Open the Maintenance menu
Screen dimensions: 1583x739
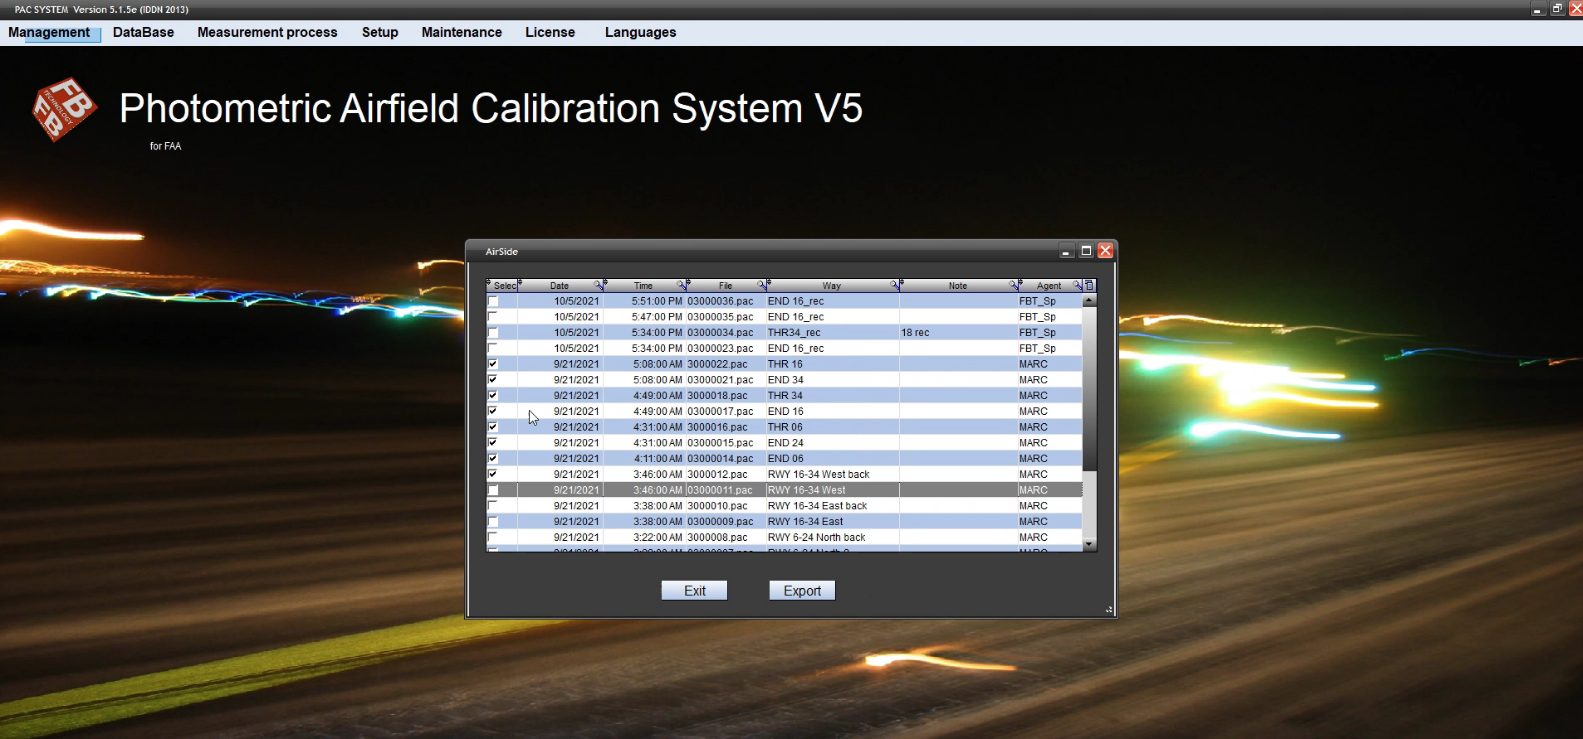tap(461, 32)
